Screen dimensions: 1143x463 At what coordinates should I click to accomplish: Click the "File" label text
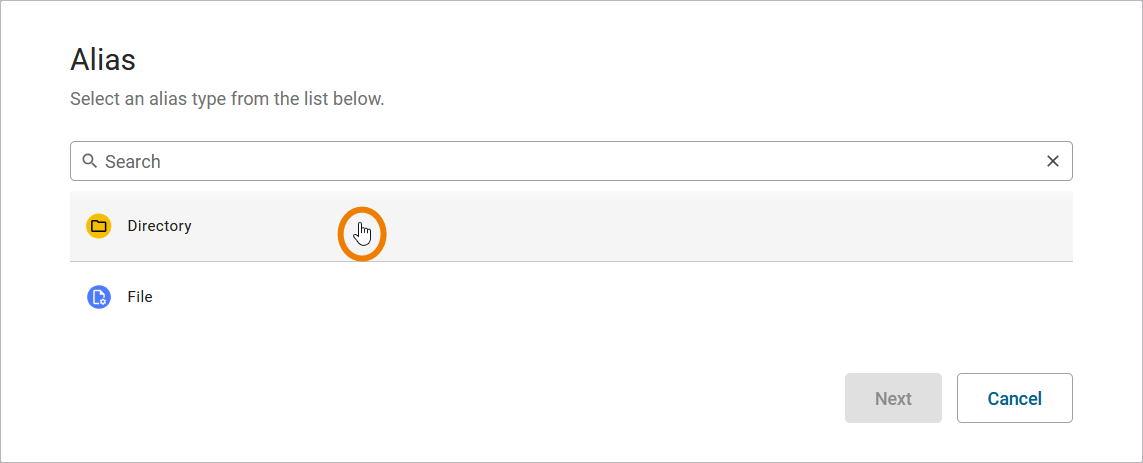(140, 297)
